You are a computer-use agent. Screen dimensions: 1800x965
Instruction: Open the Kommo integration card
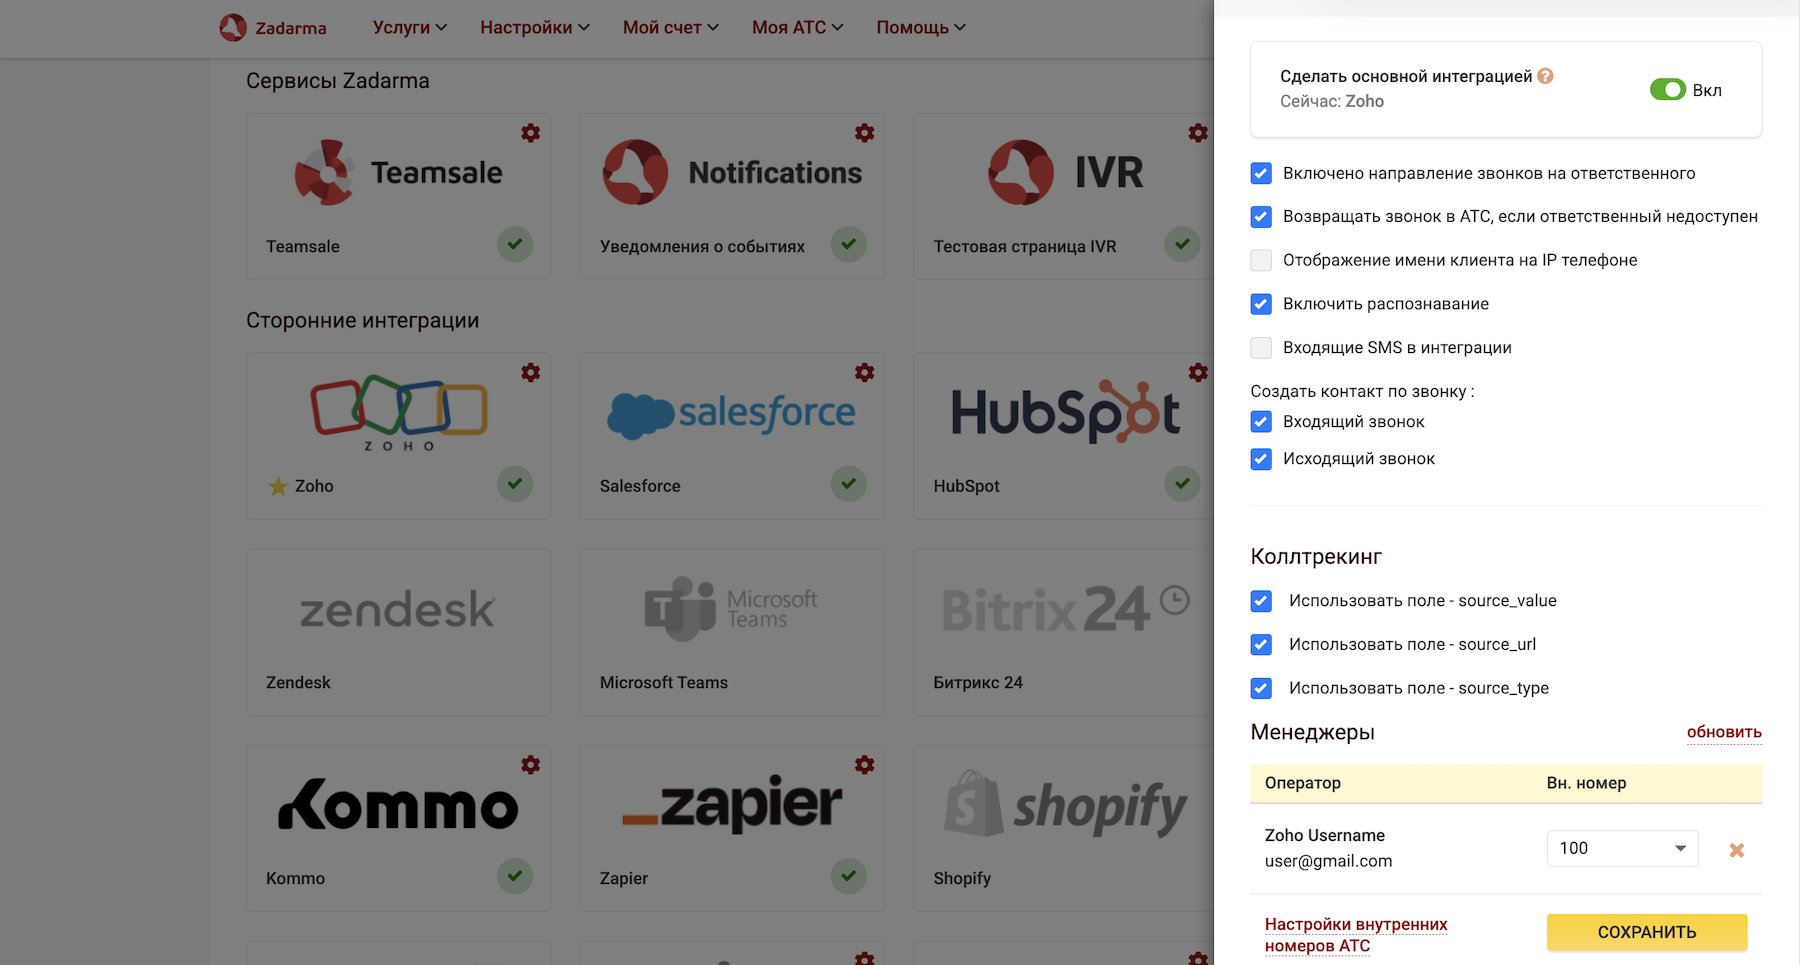coord(398,828)
